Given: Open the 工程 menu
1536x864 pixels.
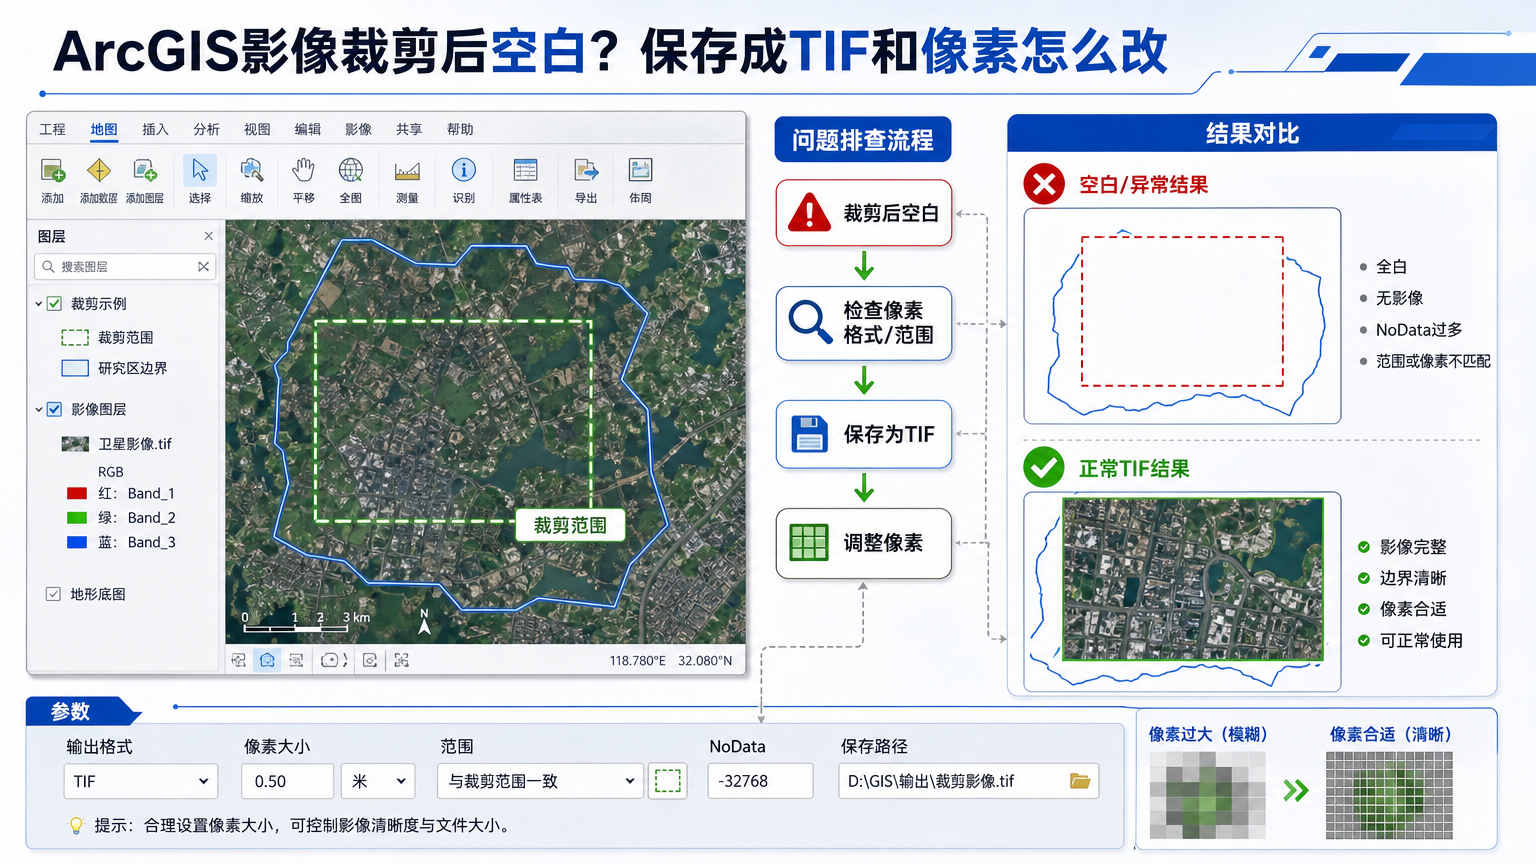Looking at the screenshot, I should (52, 129).
